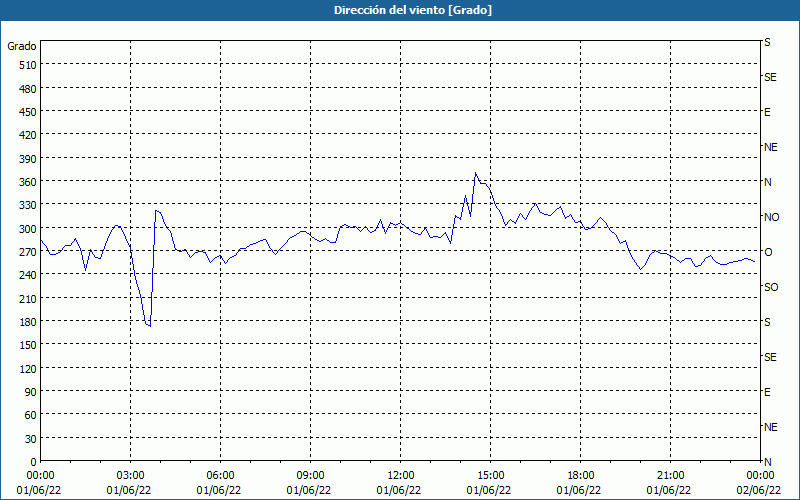Select the 12:00 time label
The width and height of the screenshot is (800, 500).
coord(401,476)
